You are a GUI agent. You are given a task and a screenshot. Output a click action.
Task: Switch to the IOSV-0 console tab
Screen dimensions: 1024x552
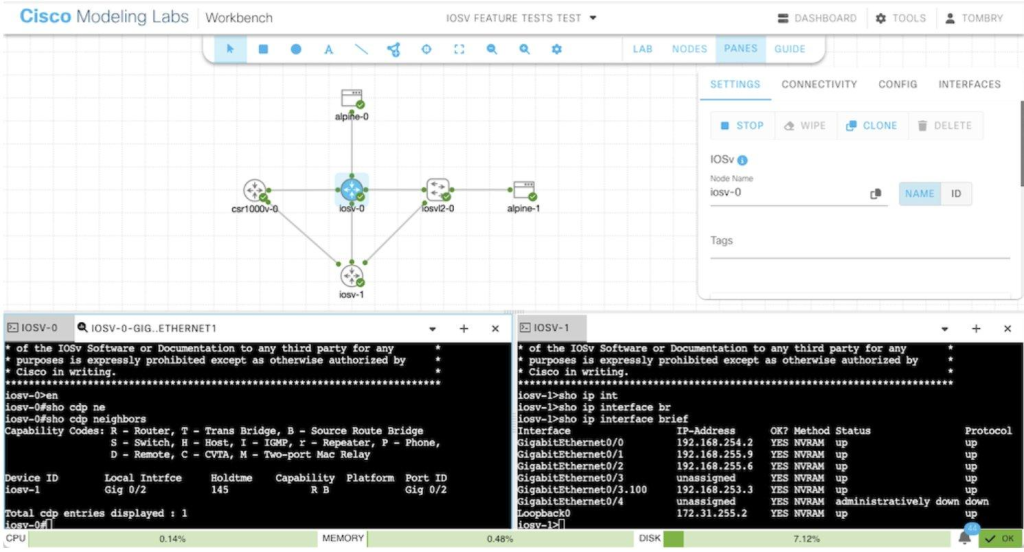click(39, 328)
